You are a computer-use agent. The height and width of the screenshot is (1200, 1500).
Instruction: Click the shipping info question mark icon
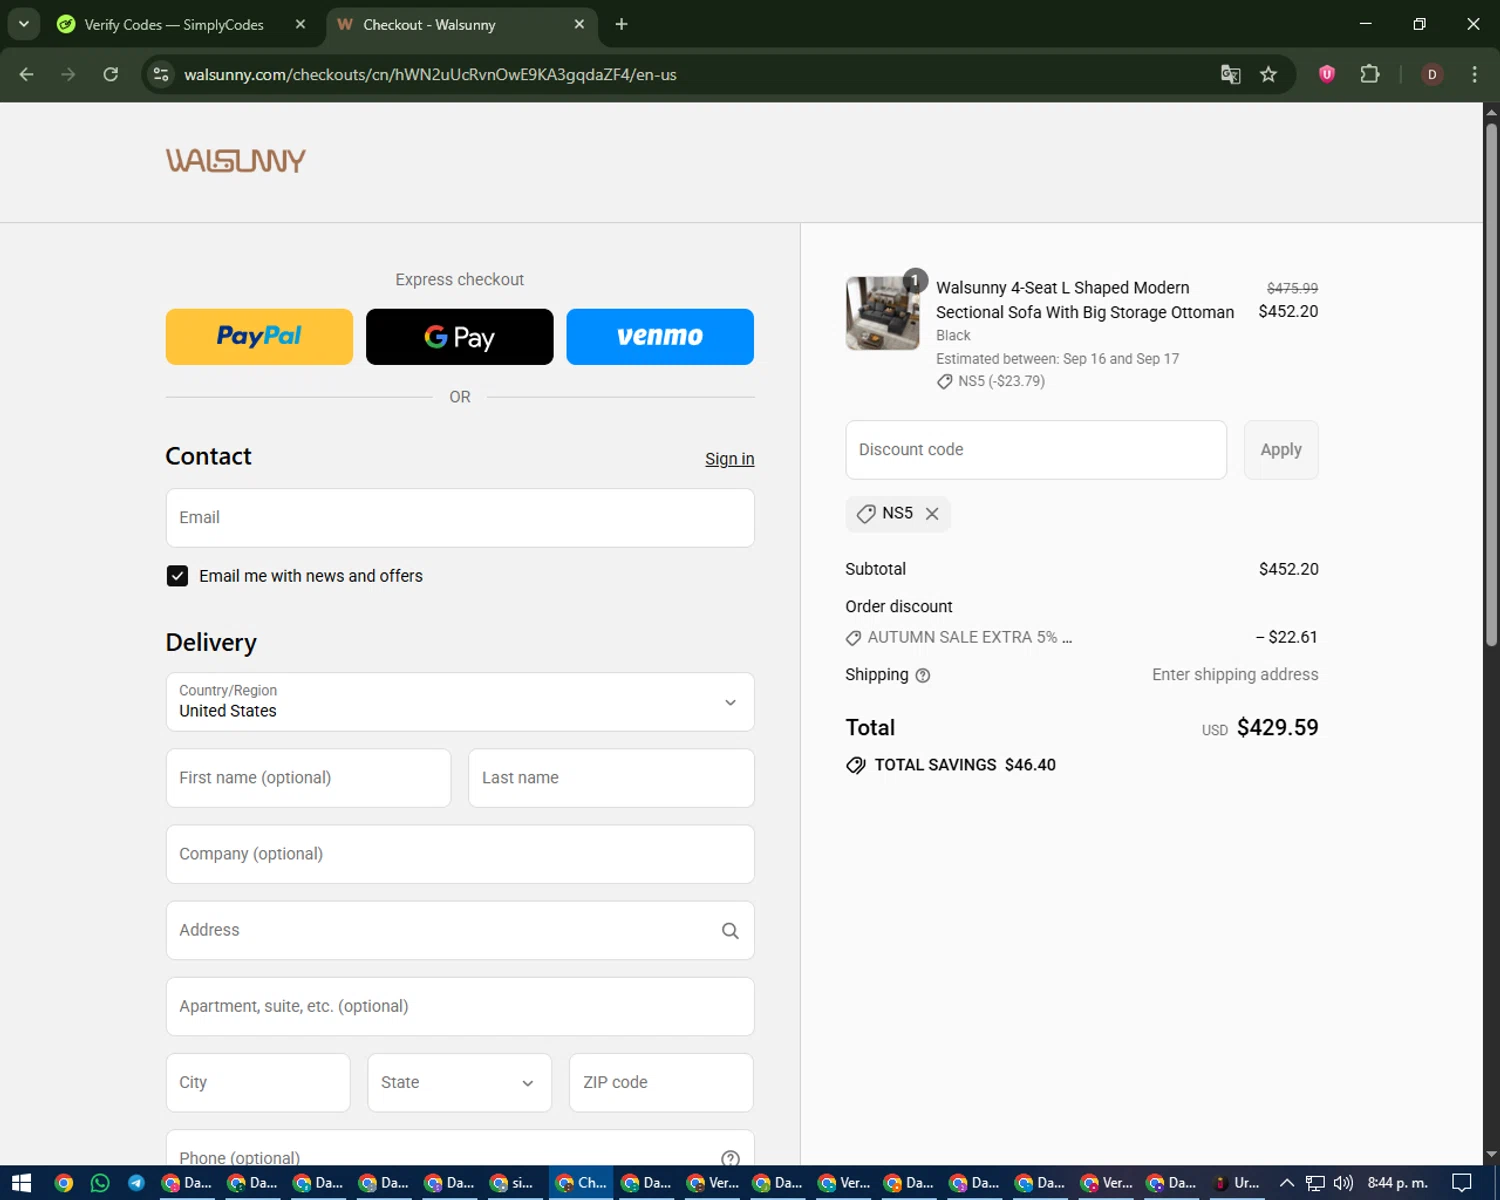pos(923,676)
